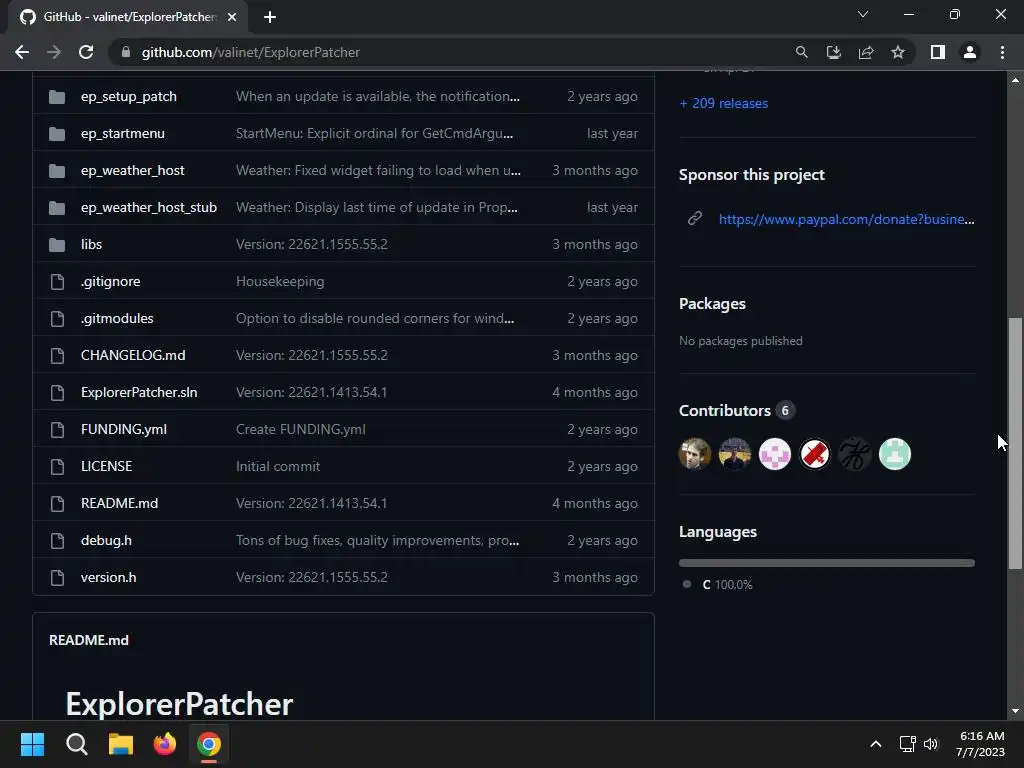Click the lock icon beside the URL
The width and height of the screenshot is (1024, 768).
click(126, 52)
